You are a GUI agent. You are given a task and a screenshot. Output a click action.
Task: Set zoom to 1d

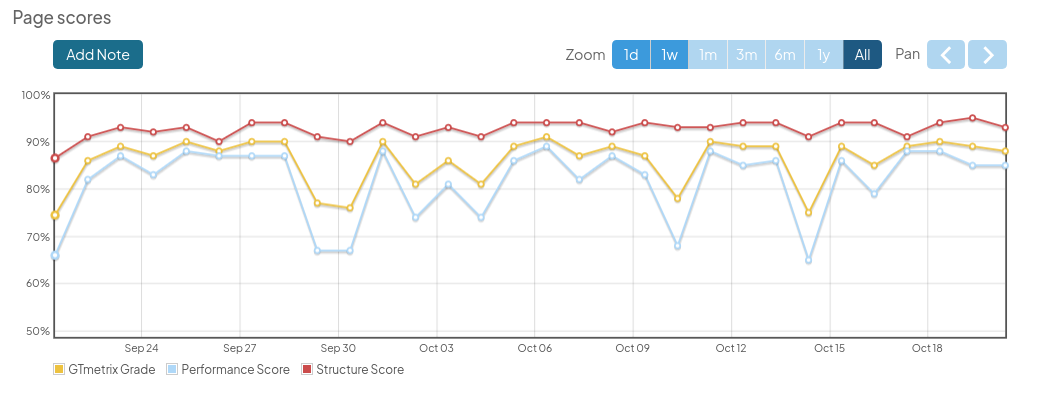(x=631, y=55)
